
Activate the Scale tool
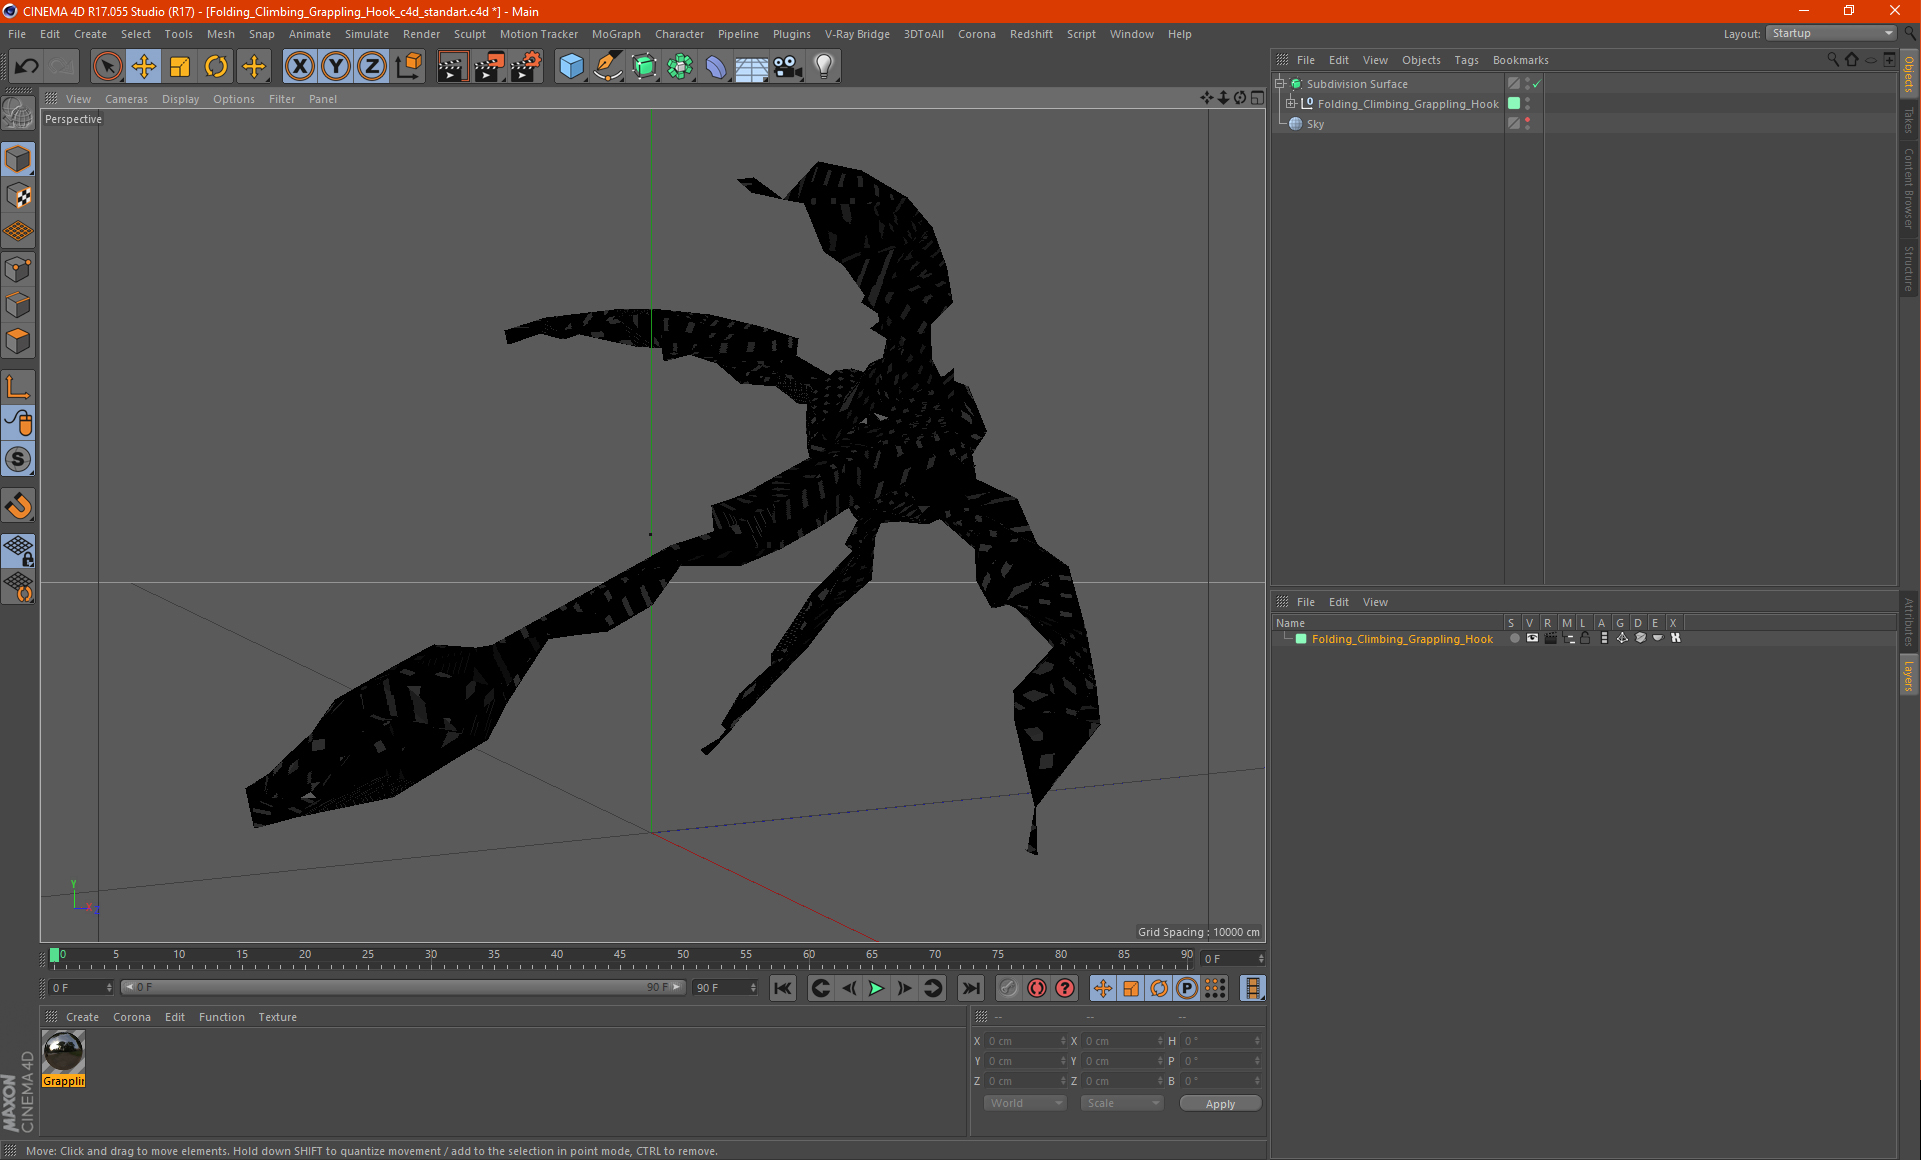click(180, 67)
